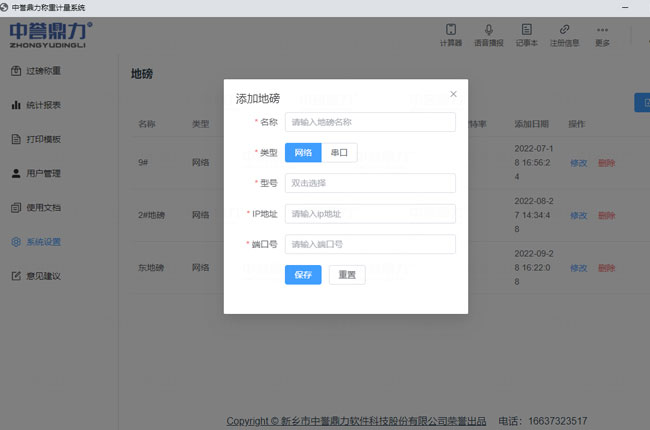Click into the 端口号 field

pos(370,244)
